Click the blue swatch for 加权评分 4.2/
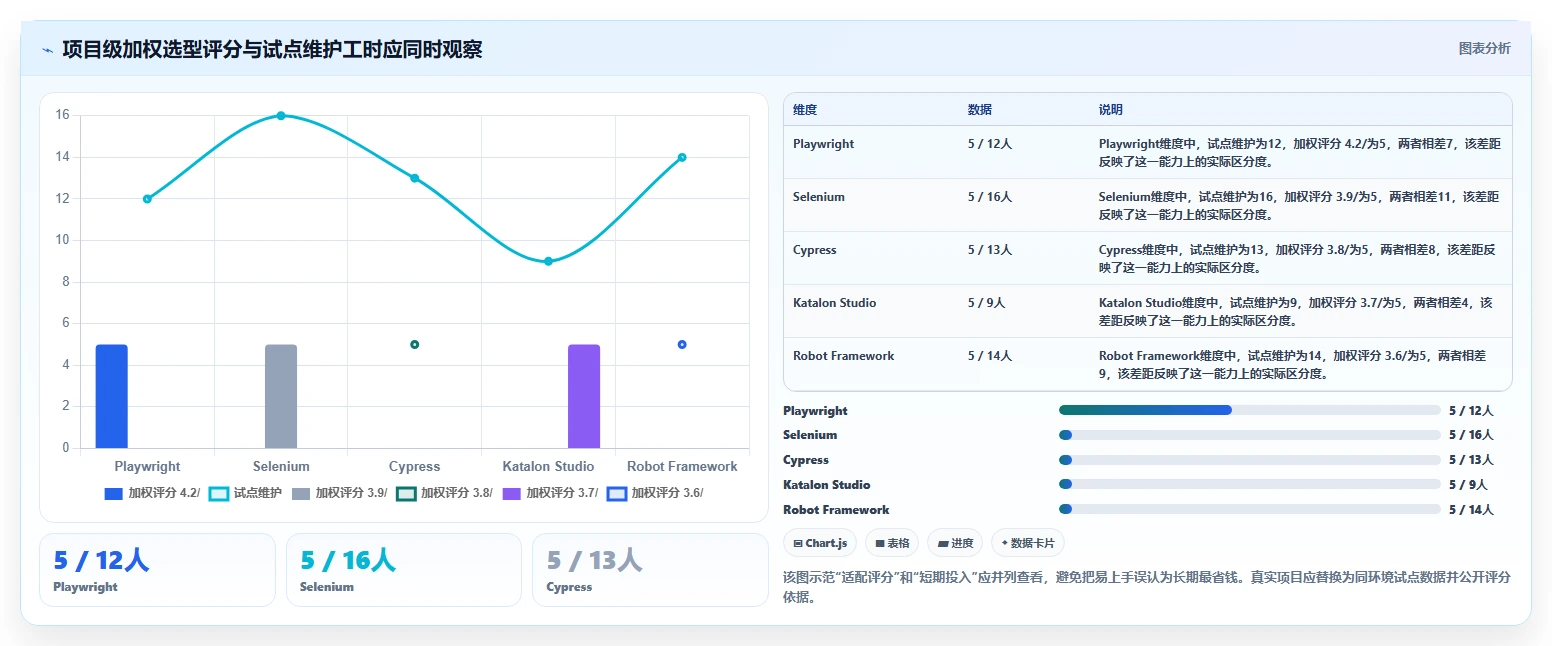The height and width of the screenshot is (646, 1552). 114,493
